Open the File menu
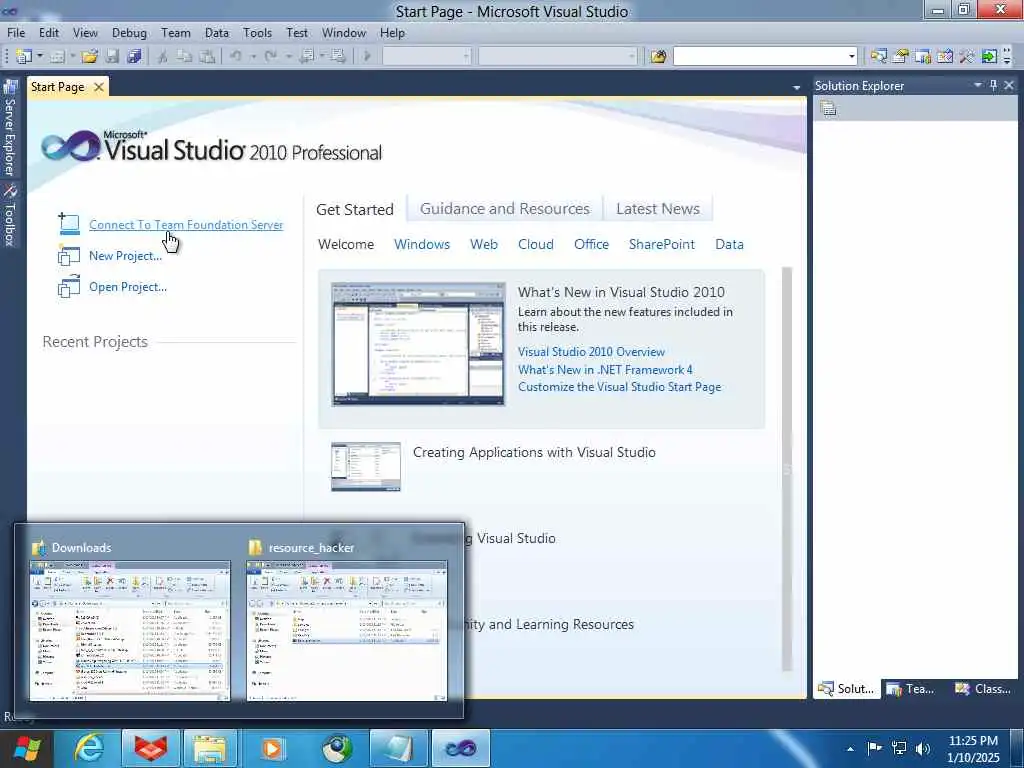Image resolution: width=1024 pixels, height=768 pixels. point(16,33)
